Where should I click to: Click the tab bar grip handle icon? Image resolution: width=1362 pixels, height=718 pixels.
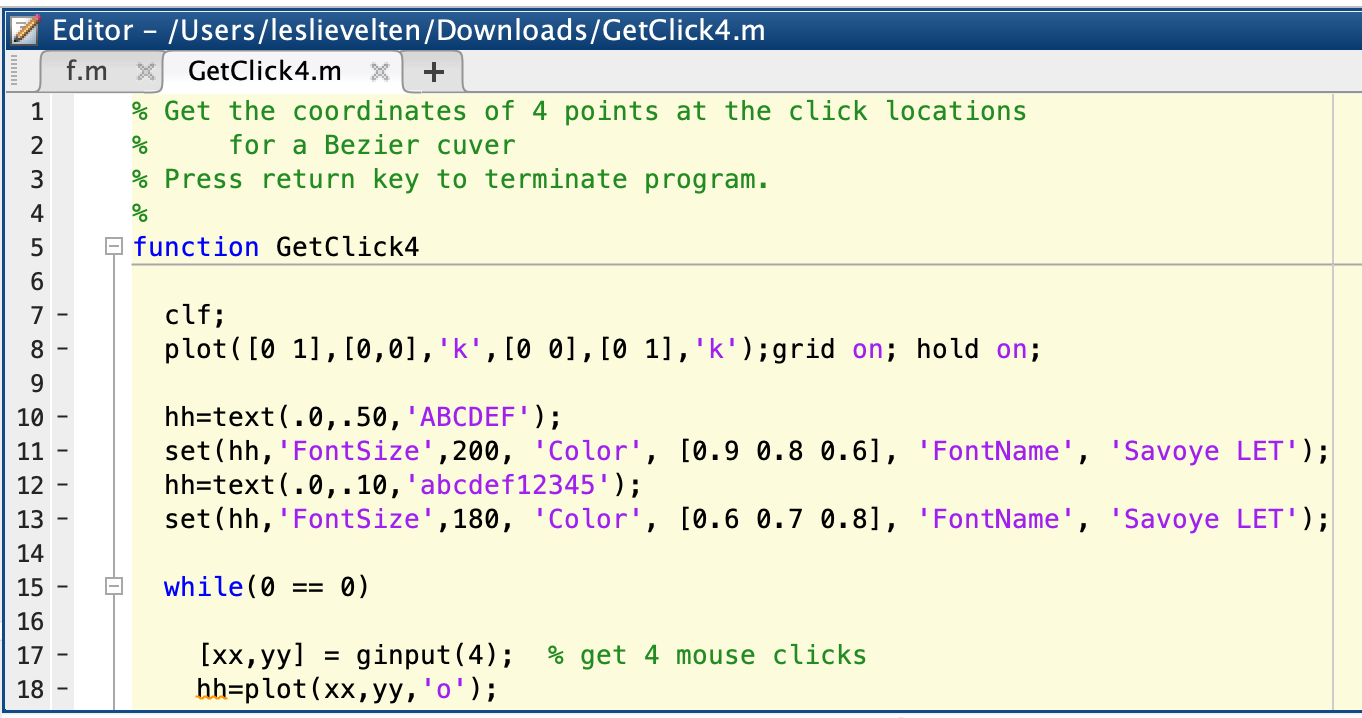[x=12, y=71]
